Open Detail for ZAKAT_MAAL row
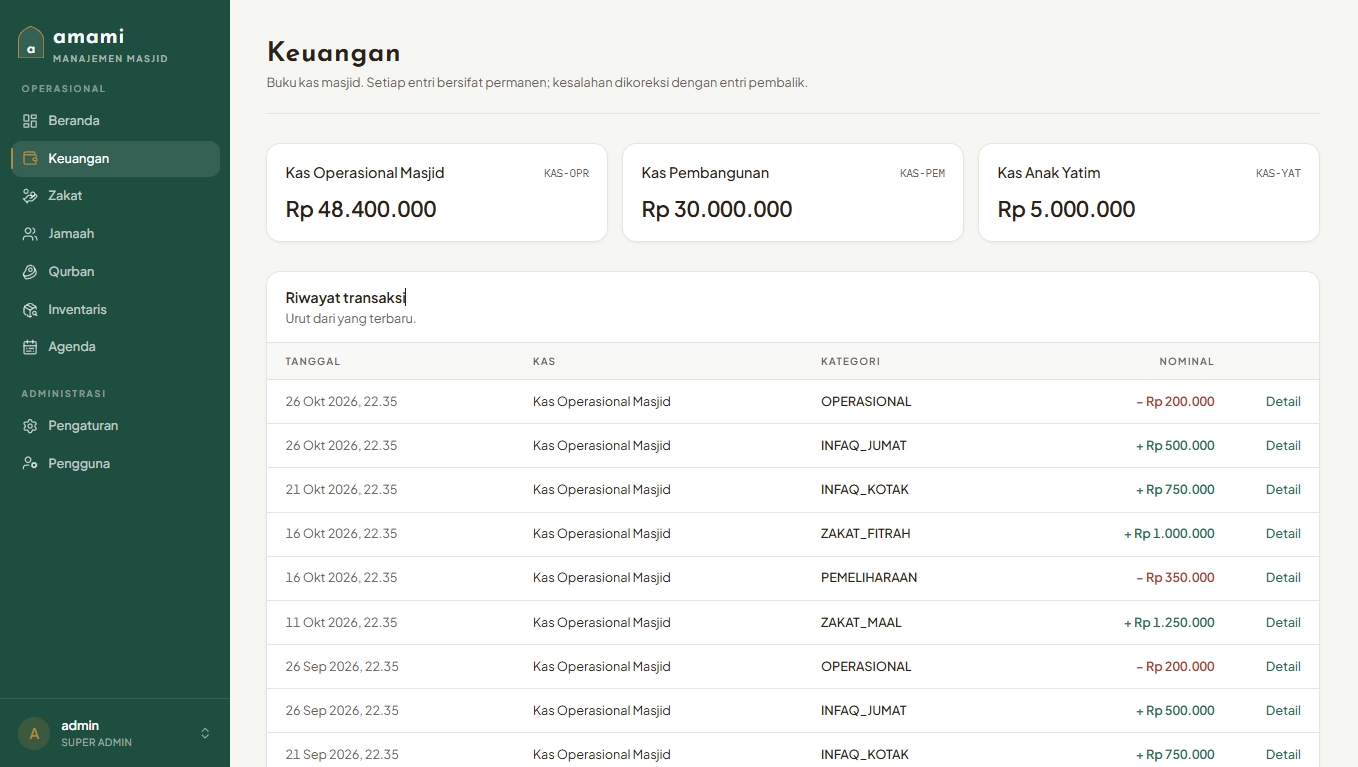This screenshot has width=1358, height=767. click(x=1283, y=623)
